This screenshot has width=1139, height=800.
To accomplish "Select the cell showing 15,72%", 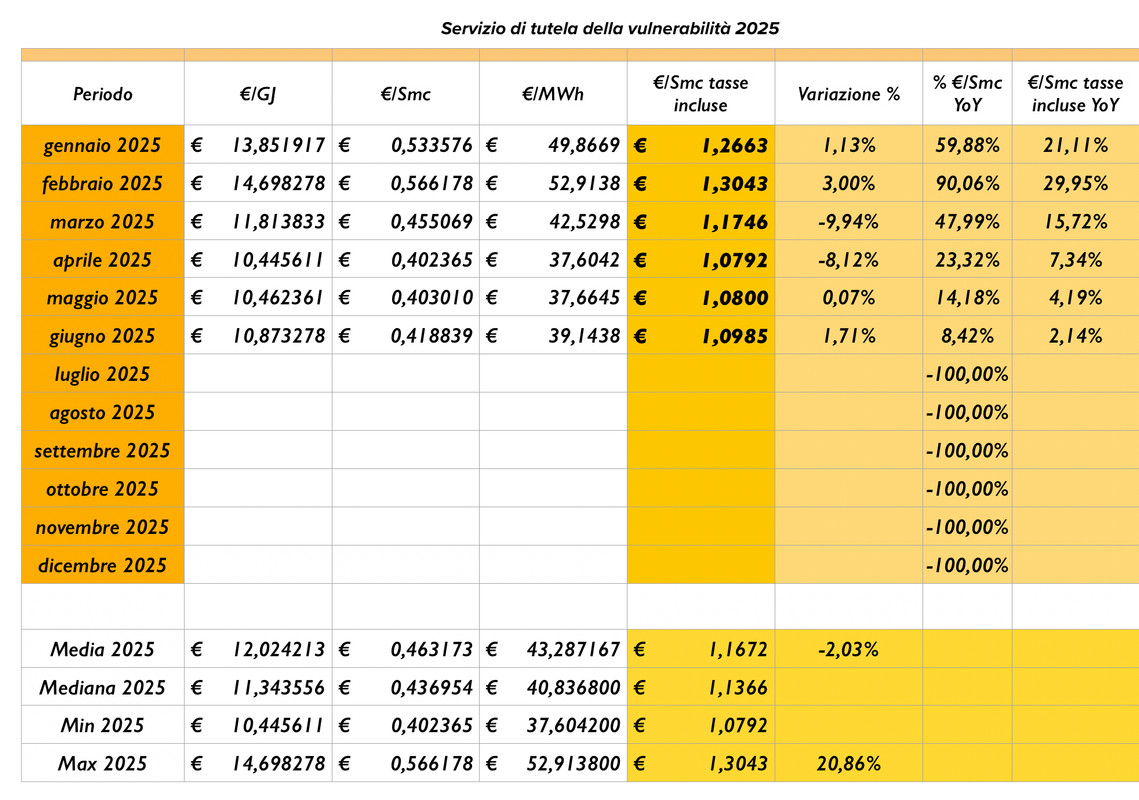I will point(1075,221).
